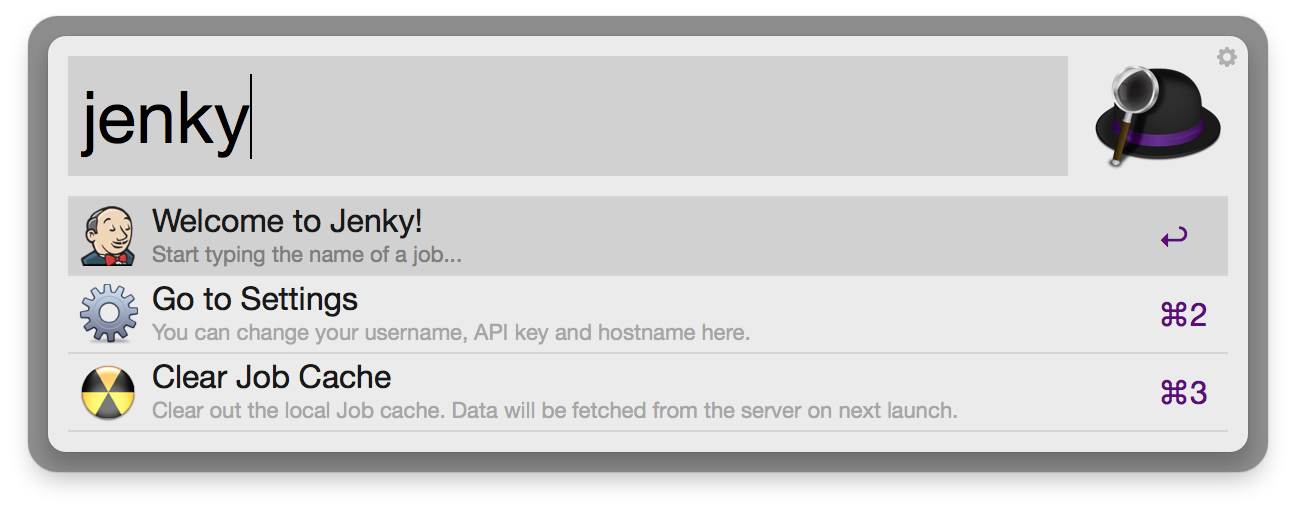
Task: Click the blue gear icon beside Go to Settings
Action: coord(108,314)
